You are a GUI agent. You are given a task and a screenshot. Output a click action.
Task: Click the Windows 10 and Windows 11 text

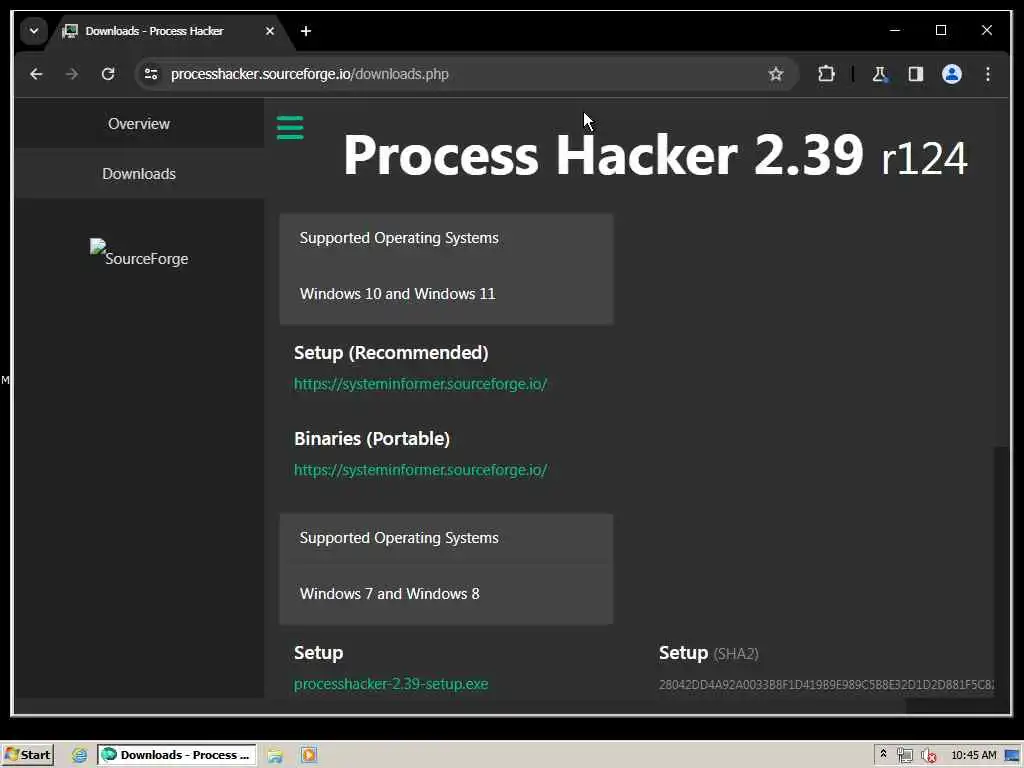[x=397, y=294]
